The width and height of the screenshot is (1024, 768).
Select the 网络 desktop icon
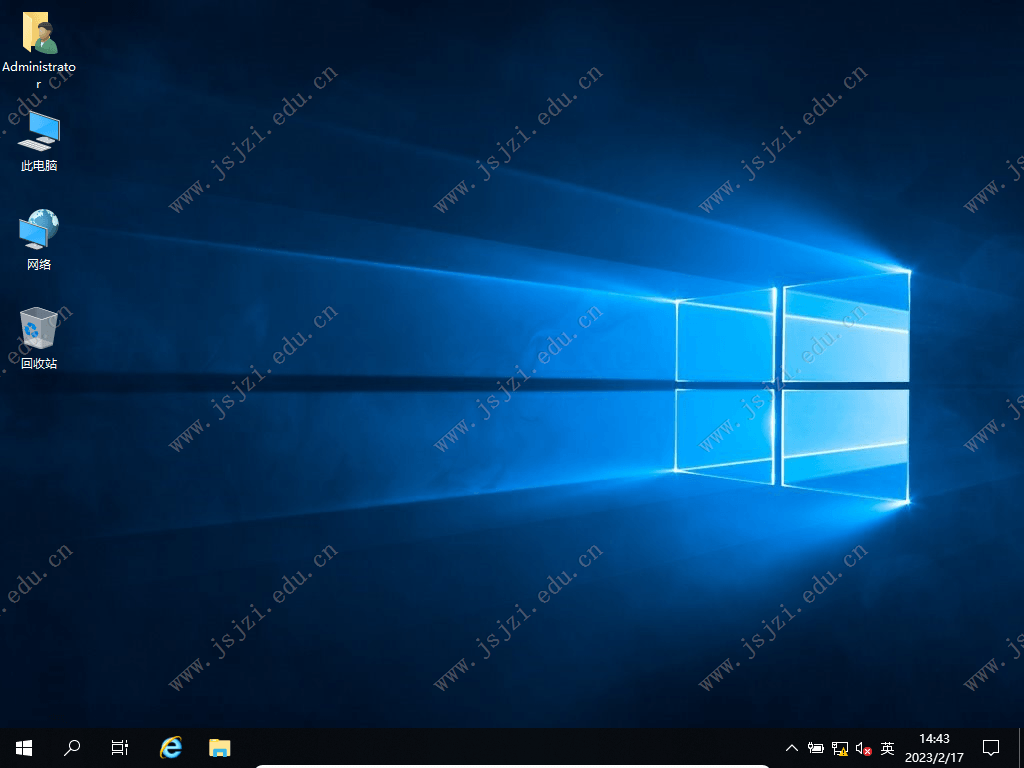point(39,240)
